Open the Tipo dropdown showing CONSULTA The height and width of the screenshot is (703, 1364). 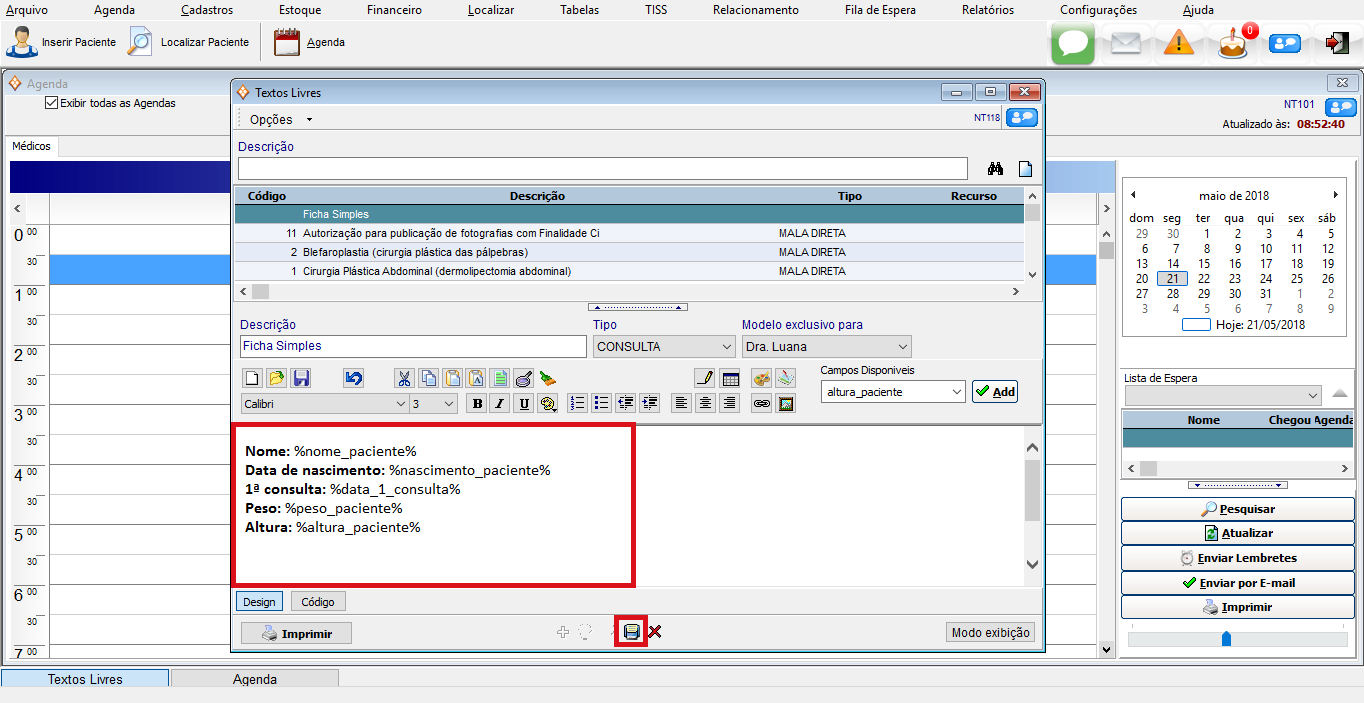[x=664, y=347]
